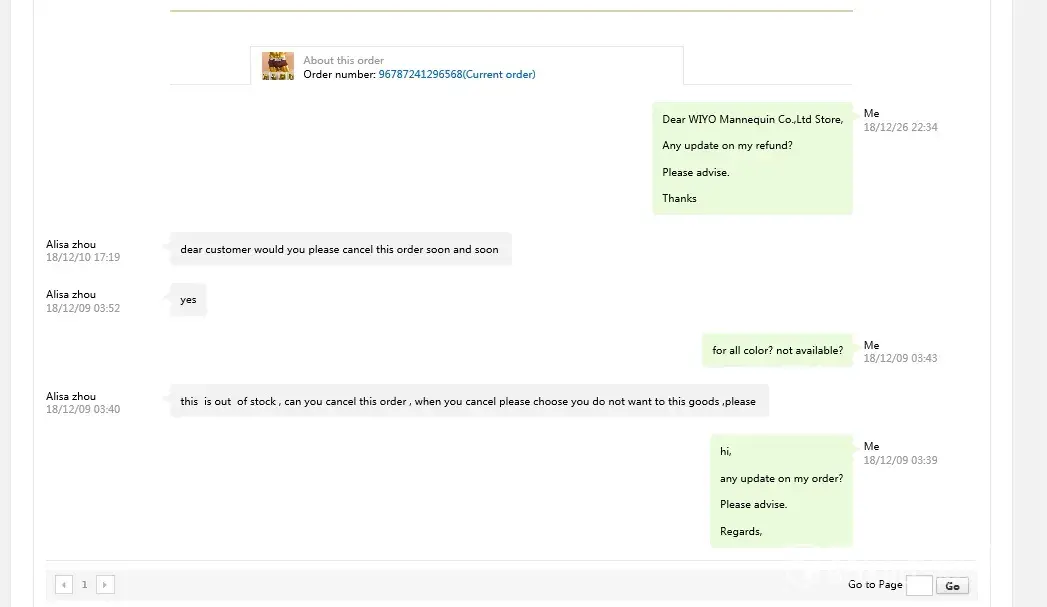Click the "About this order" heading

(x=343, y=61)
